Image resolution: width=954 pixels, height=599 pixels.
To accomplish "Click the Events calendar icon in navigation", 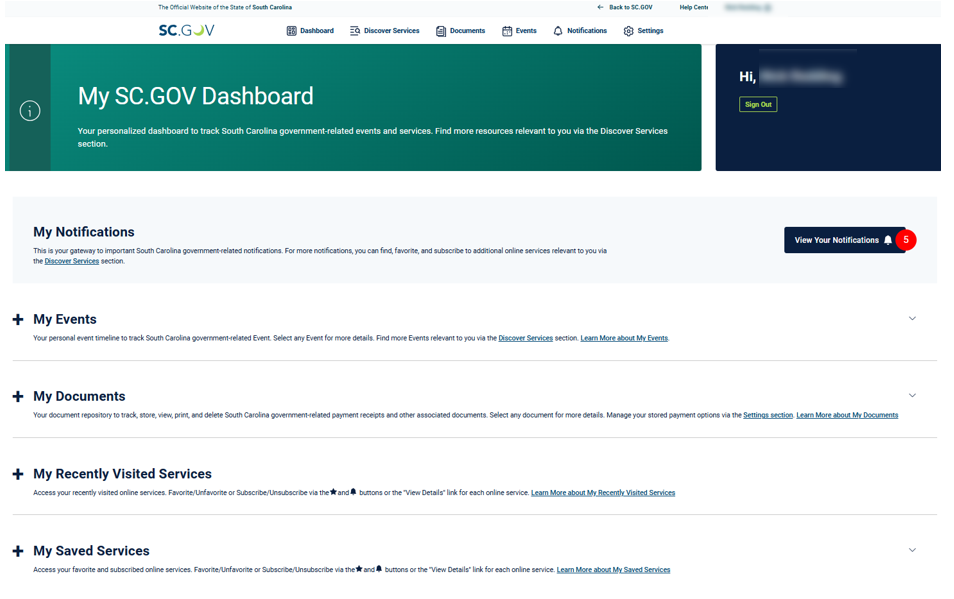I will [x=507, y=31].
